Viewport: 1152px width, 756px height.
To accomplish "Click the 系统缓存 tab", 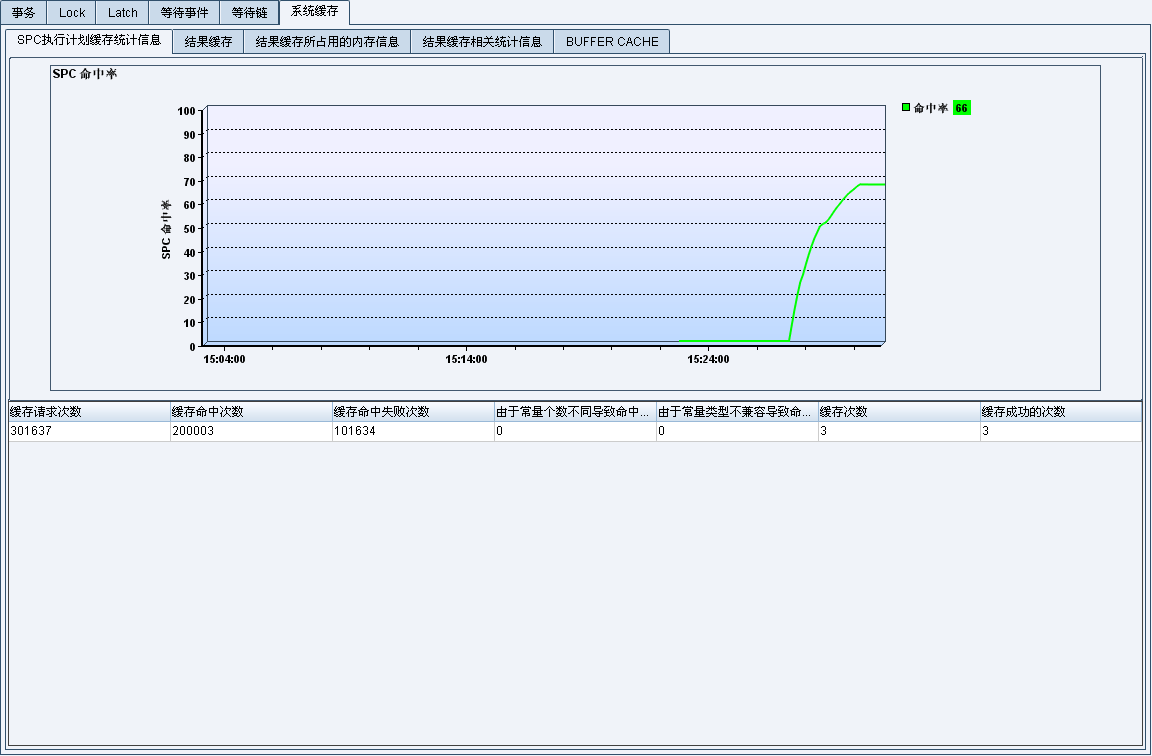I will coord(314,12).
